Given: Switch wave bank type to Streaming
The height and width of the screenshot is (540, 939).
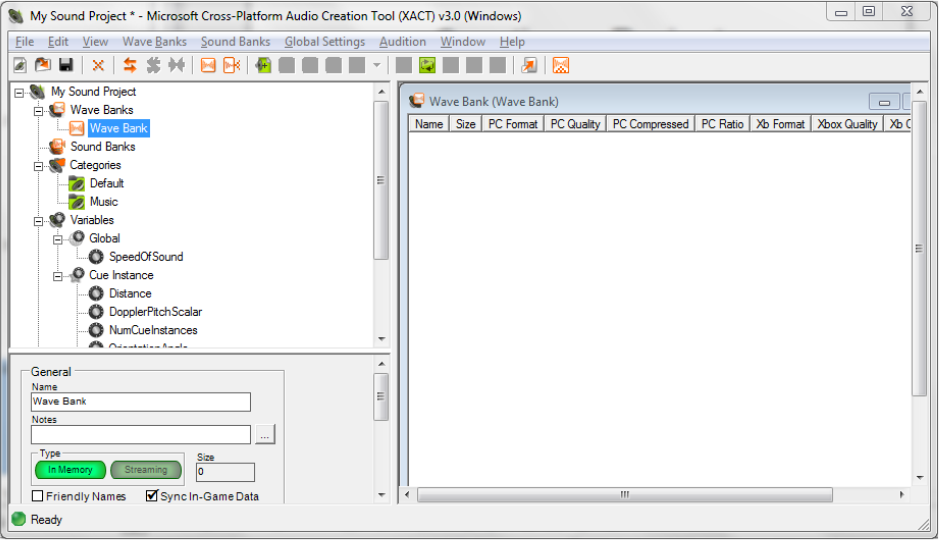Looking at the screenshot, I should click(146, 470).
